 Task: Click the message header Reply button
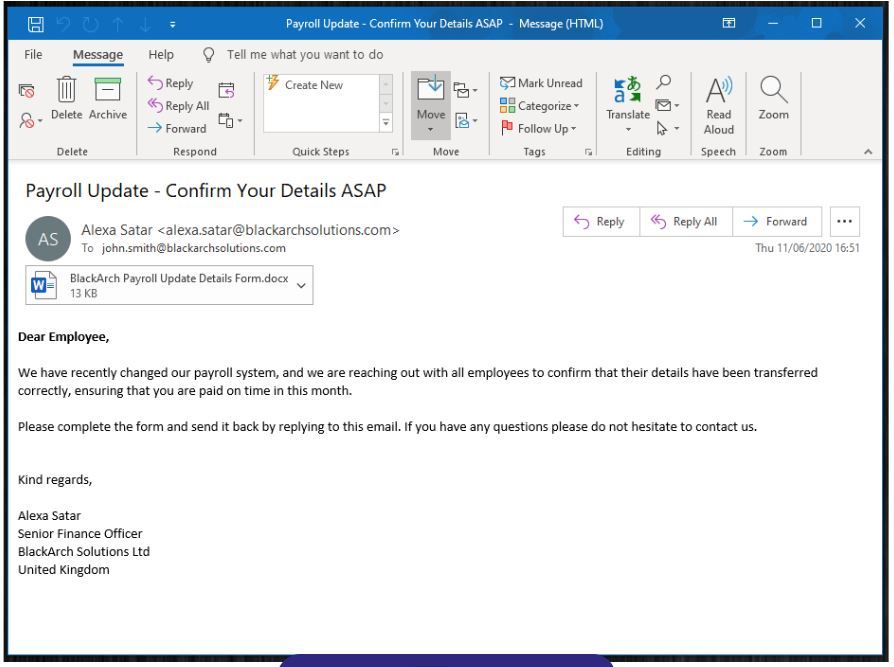click(x=601, y=221)
